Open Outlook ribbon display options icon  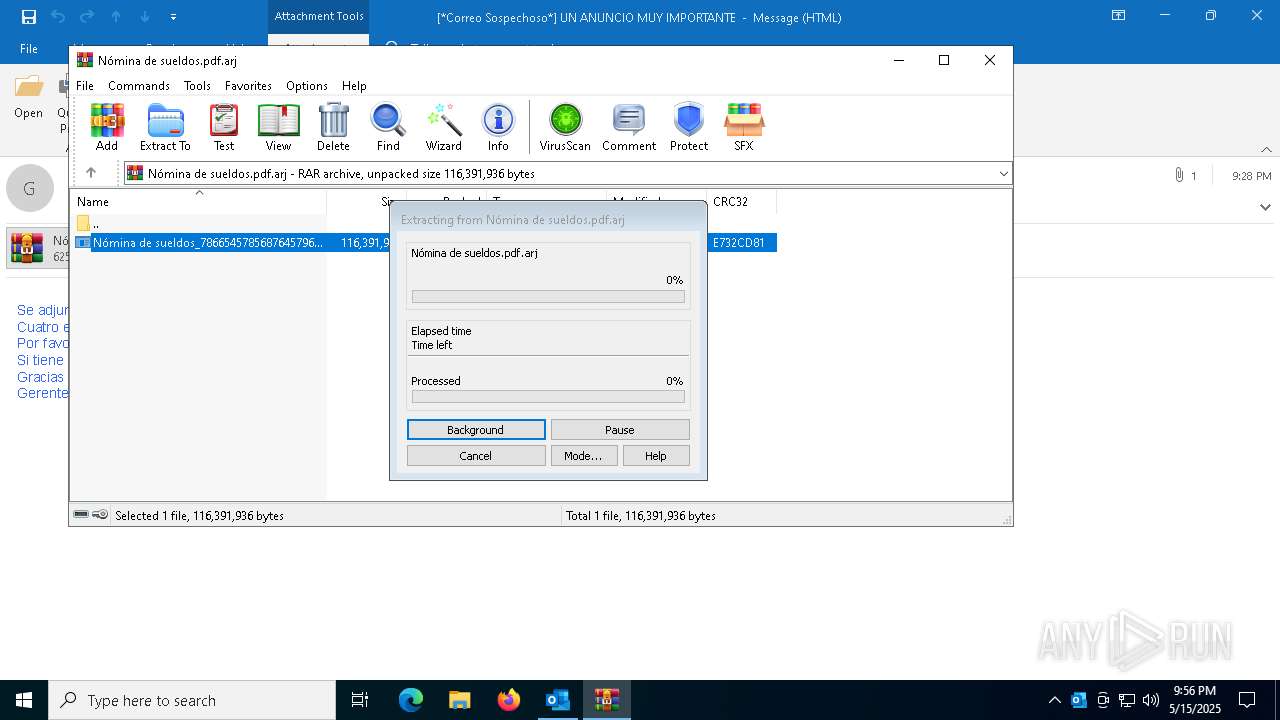[x=1119, y=16]
